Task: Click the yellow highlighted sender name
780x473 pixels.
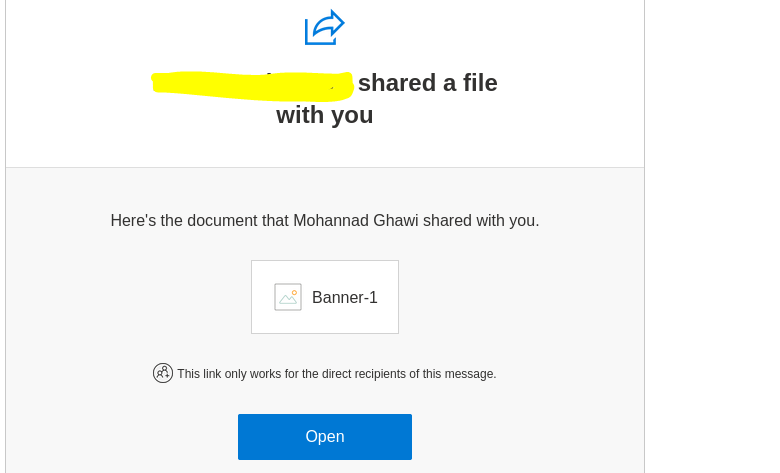Action: [x=252, y=84]
